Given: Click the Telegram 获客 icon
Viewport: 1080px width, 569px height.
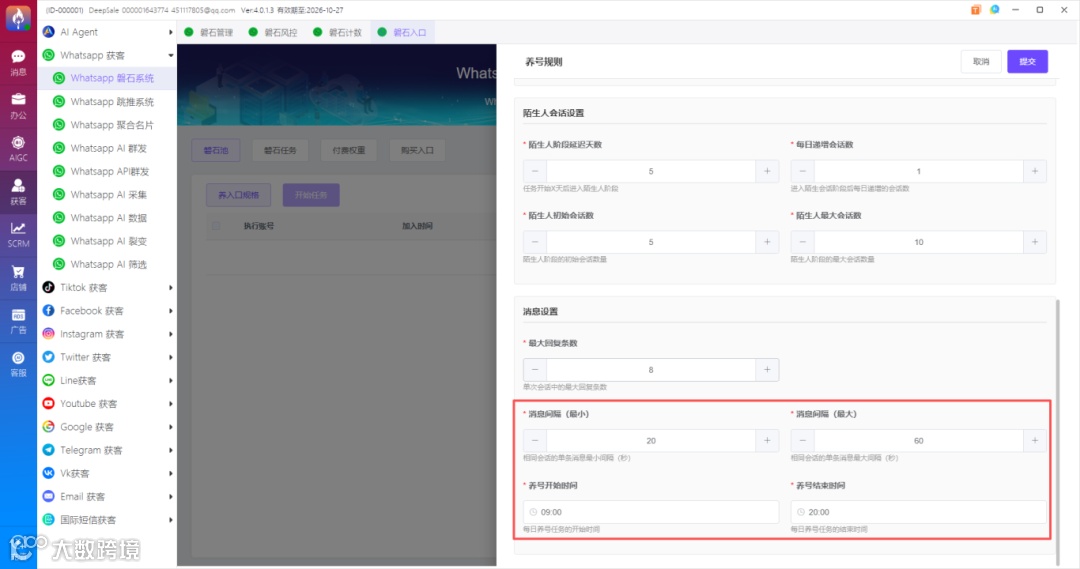Looking at the screenshot, I should pos(48,450).
